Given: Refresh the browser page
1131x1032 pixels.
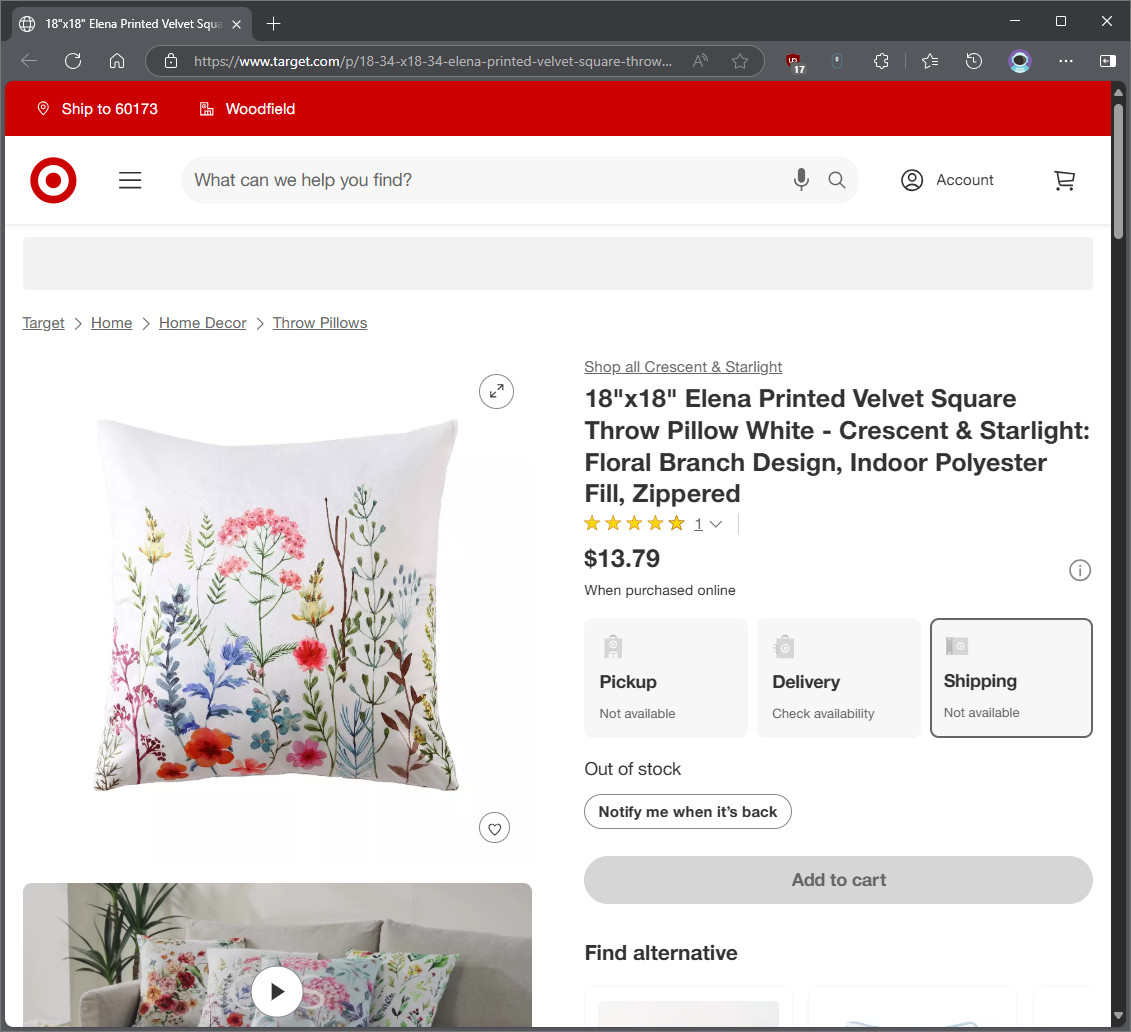Looking at the screenshot, I should pos(73,61).
